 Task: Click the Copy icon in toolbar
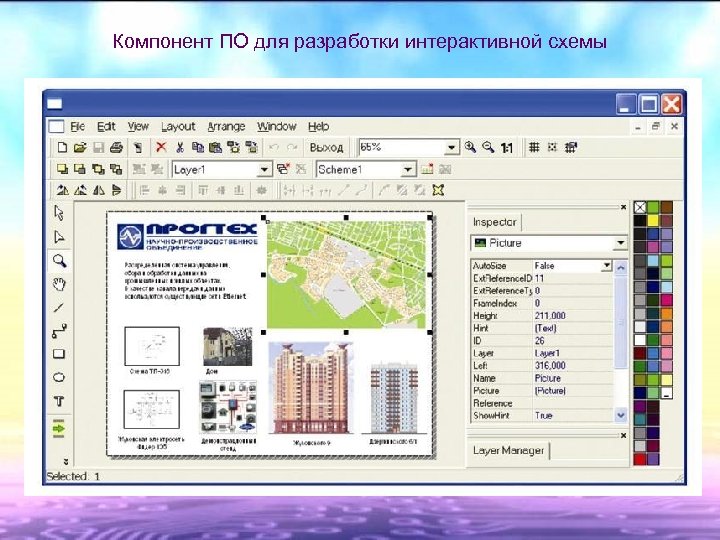(197, 147)
